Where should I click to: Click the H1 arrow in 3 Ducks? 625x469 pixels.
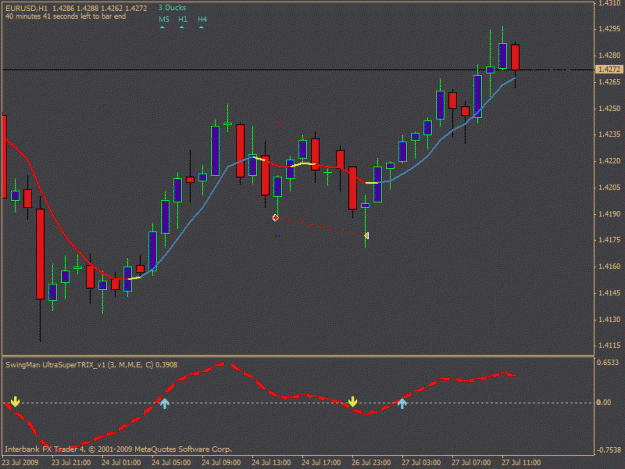(182, 27)
